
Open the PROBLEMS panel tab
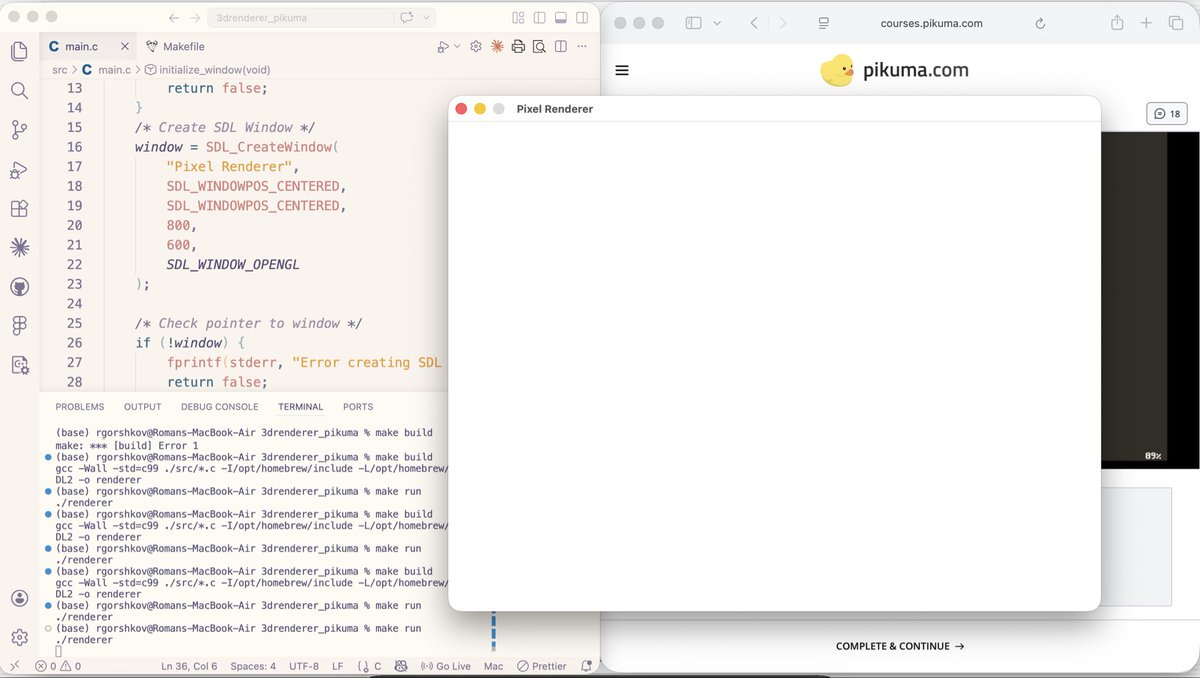click(x=80, y=407)
